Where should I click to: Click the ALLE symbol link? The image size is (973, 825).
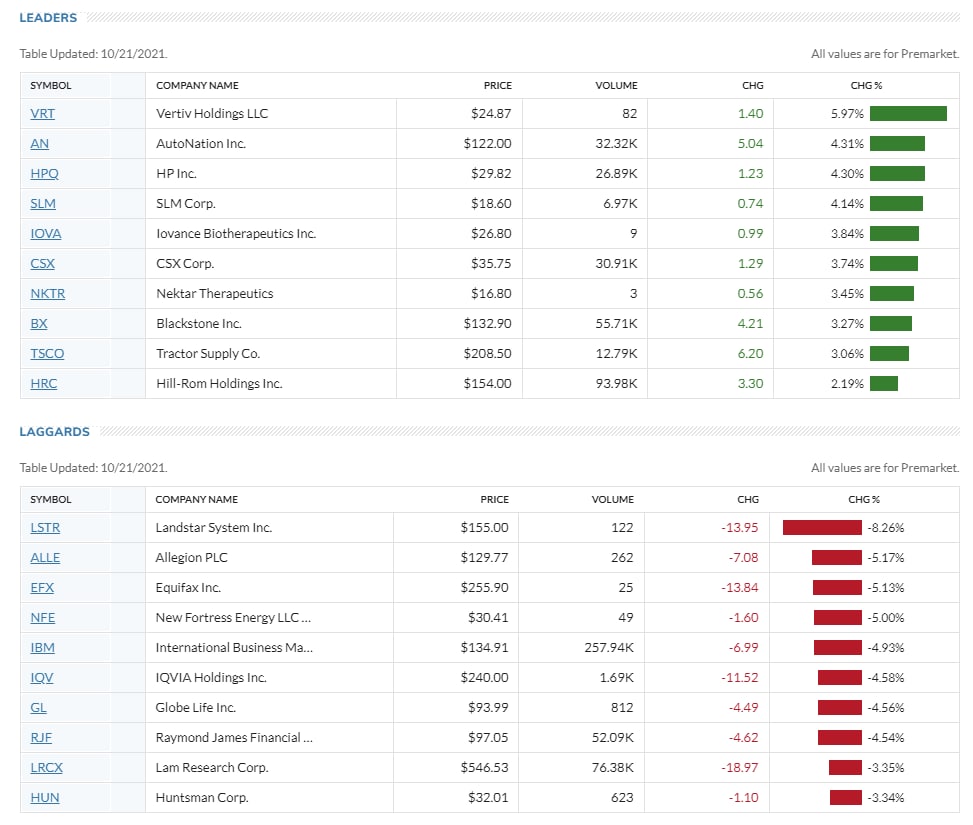click(x=45, y=557)
